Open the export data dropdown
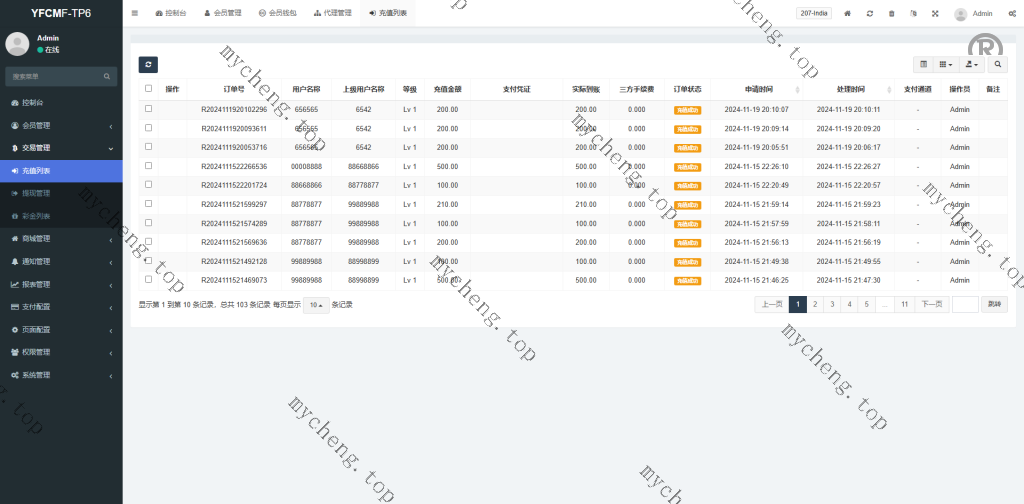This screenshot has height=504, width=1024. point(970,64)
